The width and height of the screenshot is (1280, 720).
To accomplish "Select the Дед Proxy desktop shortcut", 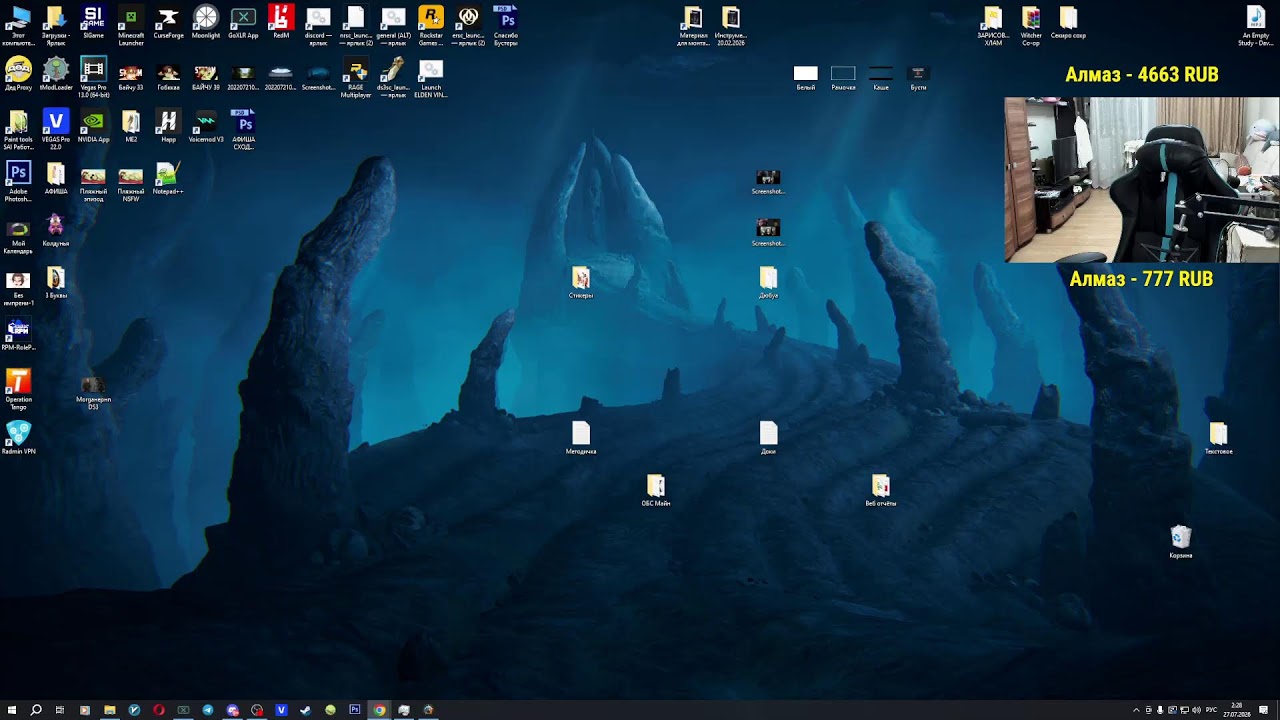I will (18, 75).
